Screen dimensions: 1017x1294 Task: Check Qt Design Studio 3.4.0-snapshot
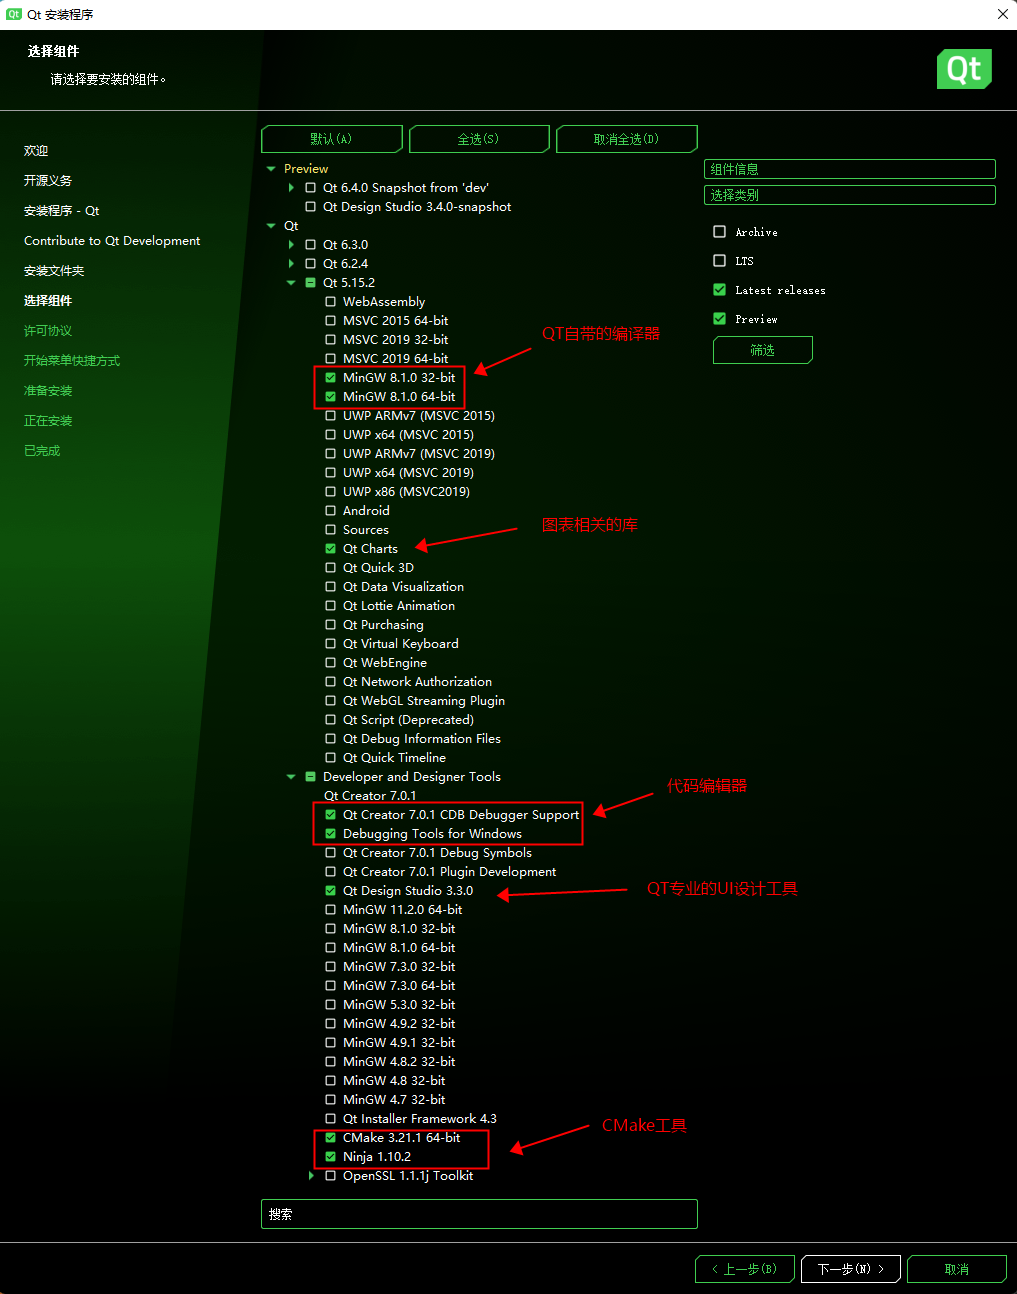(x=310, y=207)
